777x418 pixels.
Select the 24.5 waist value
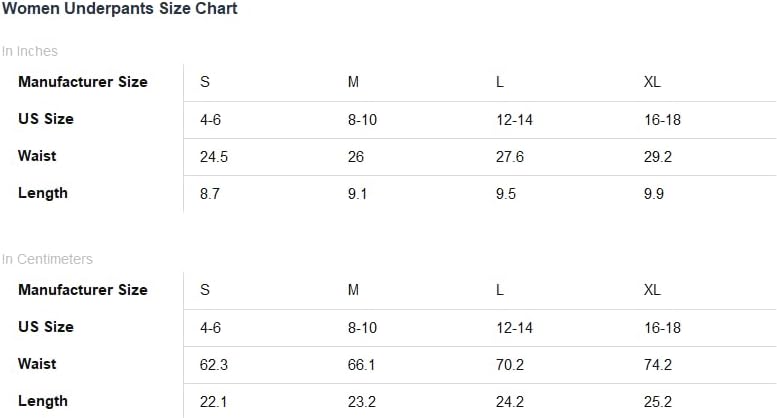point(214,157)
